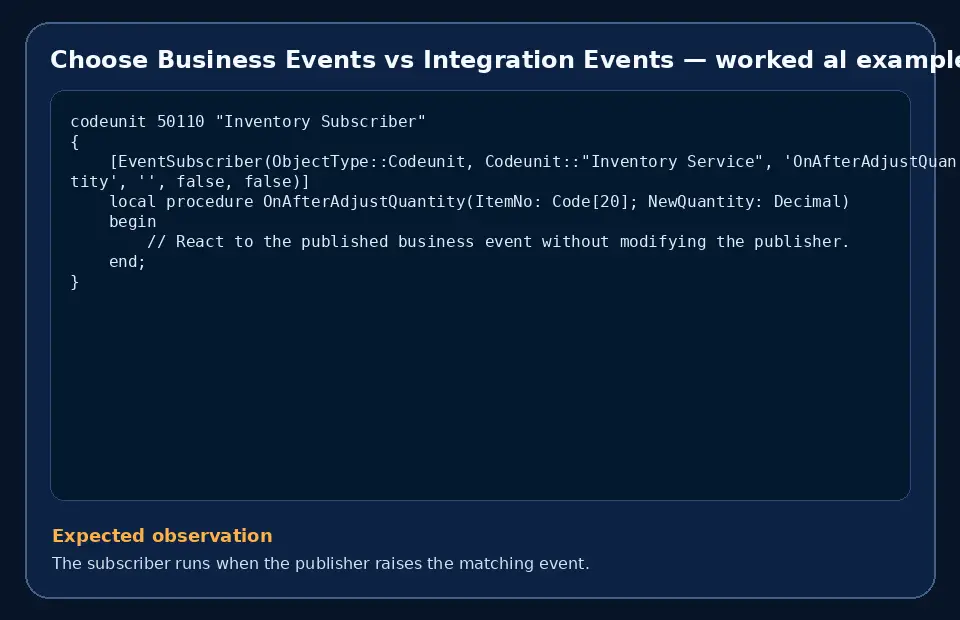The width and height of the screenshot is (960, 620).
Task: Click the 'local procedure OnAfterAdjustQuantity' line
Action: 479,202
